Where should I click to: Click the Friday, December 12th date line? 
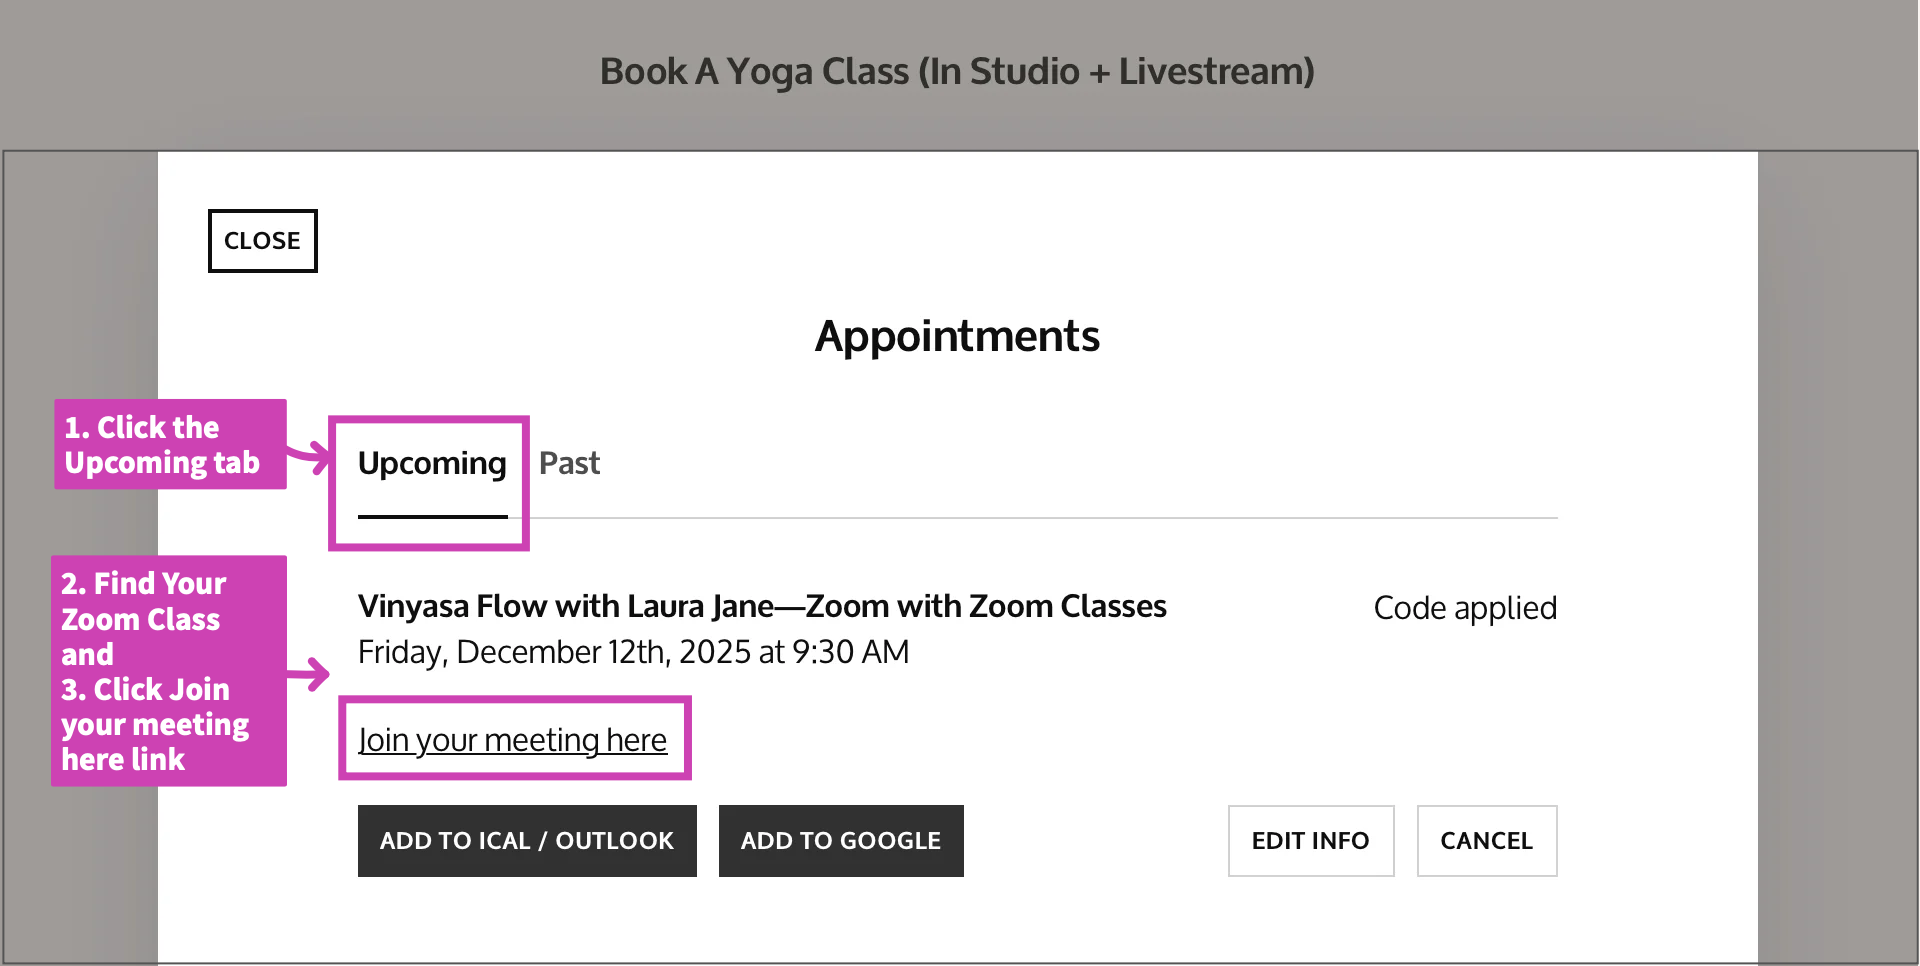tap(633, 653)
